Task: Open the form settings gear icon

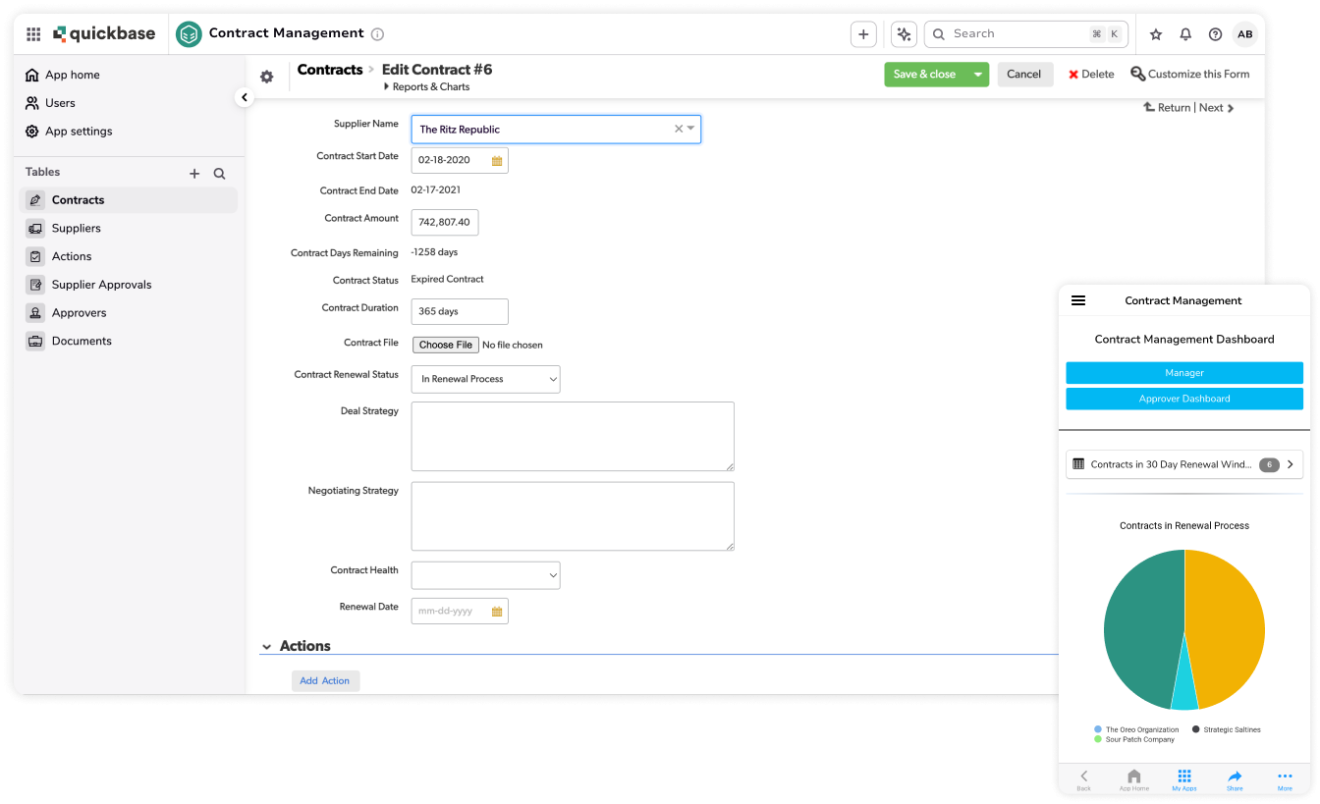Action: (x=266, y=75)
